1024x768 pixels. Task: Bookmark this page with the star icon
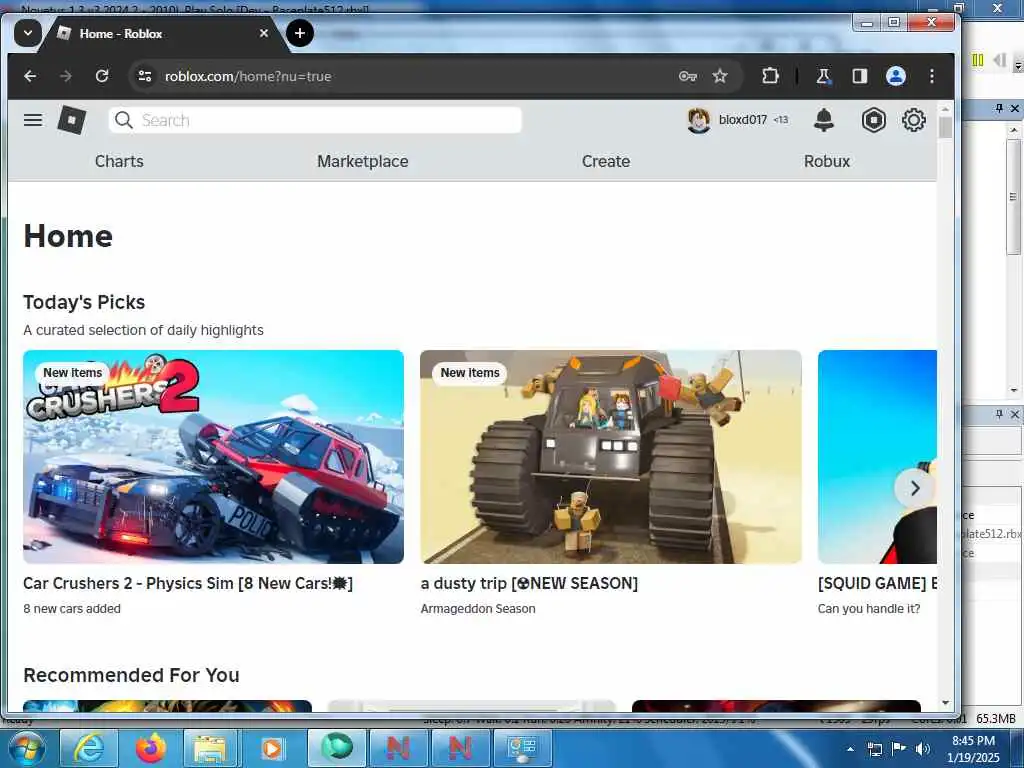pos(720,76)
